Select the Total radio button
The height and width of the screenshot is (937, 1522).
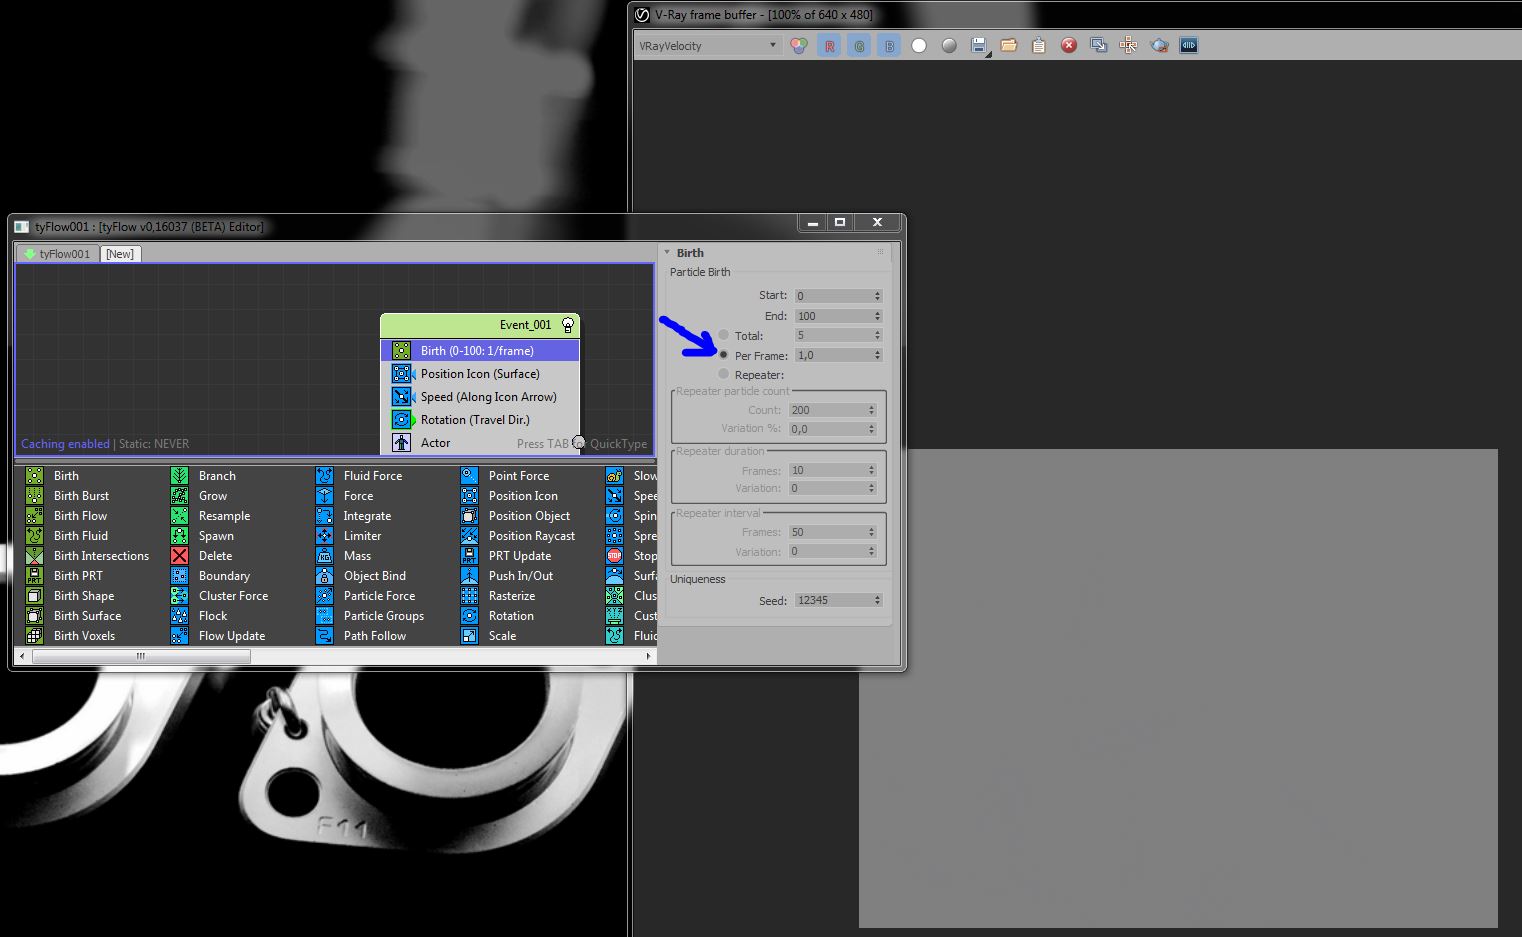(x=724, y=335)
